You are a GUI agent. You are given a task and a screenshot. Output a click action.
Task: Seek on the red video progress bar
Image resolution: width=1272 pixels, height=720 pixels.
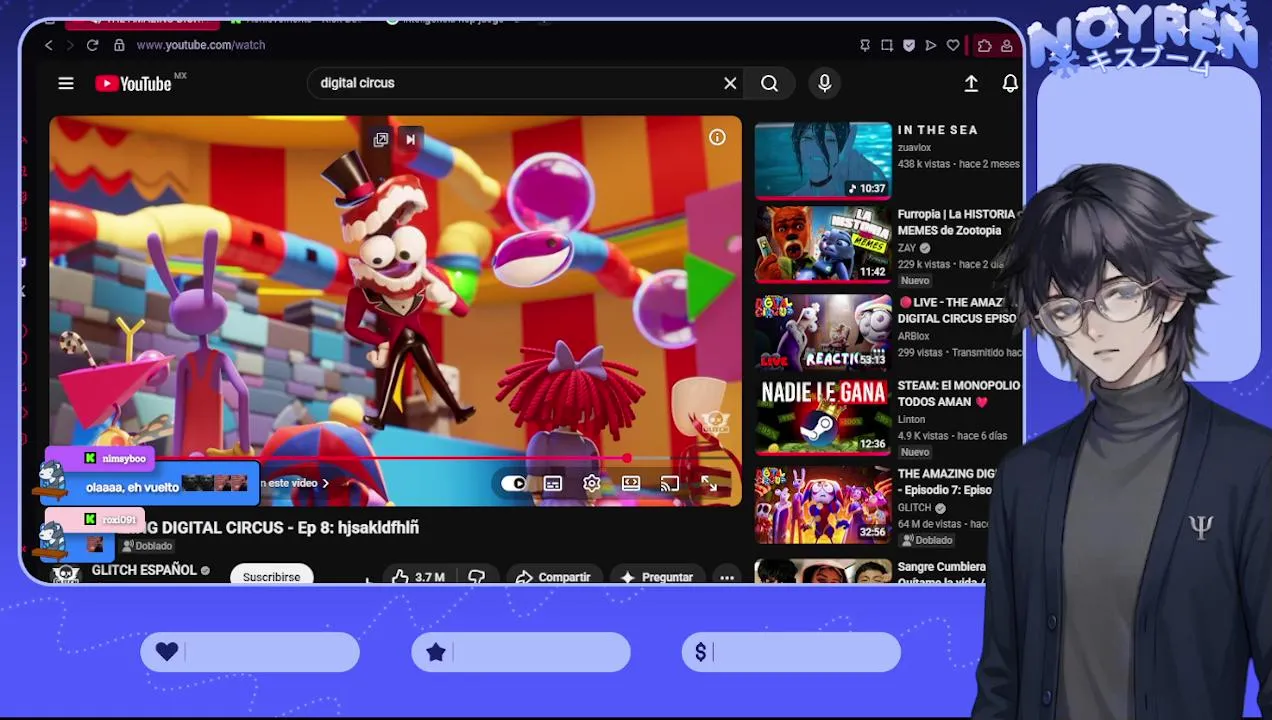tap(395, 458)
